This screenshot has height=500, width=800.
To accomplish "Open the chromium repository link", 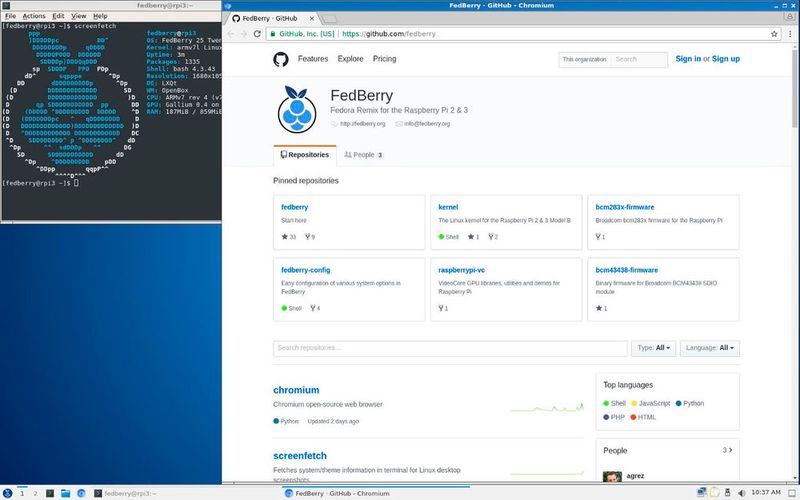I will (296, 390).
